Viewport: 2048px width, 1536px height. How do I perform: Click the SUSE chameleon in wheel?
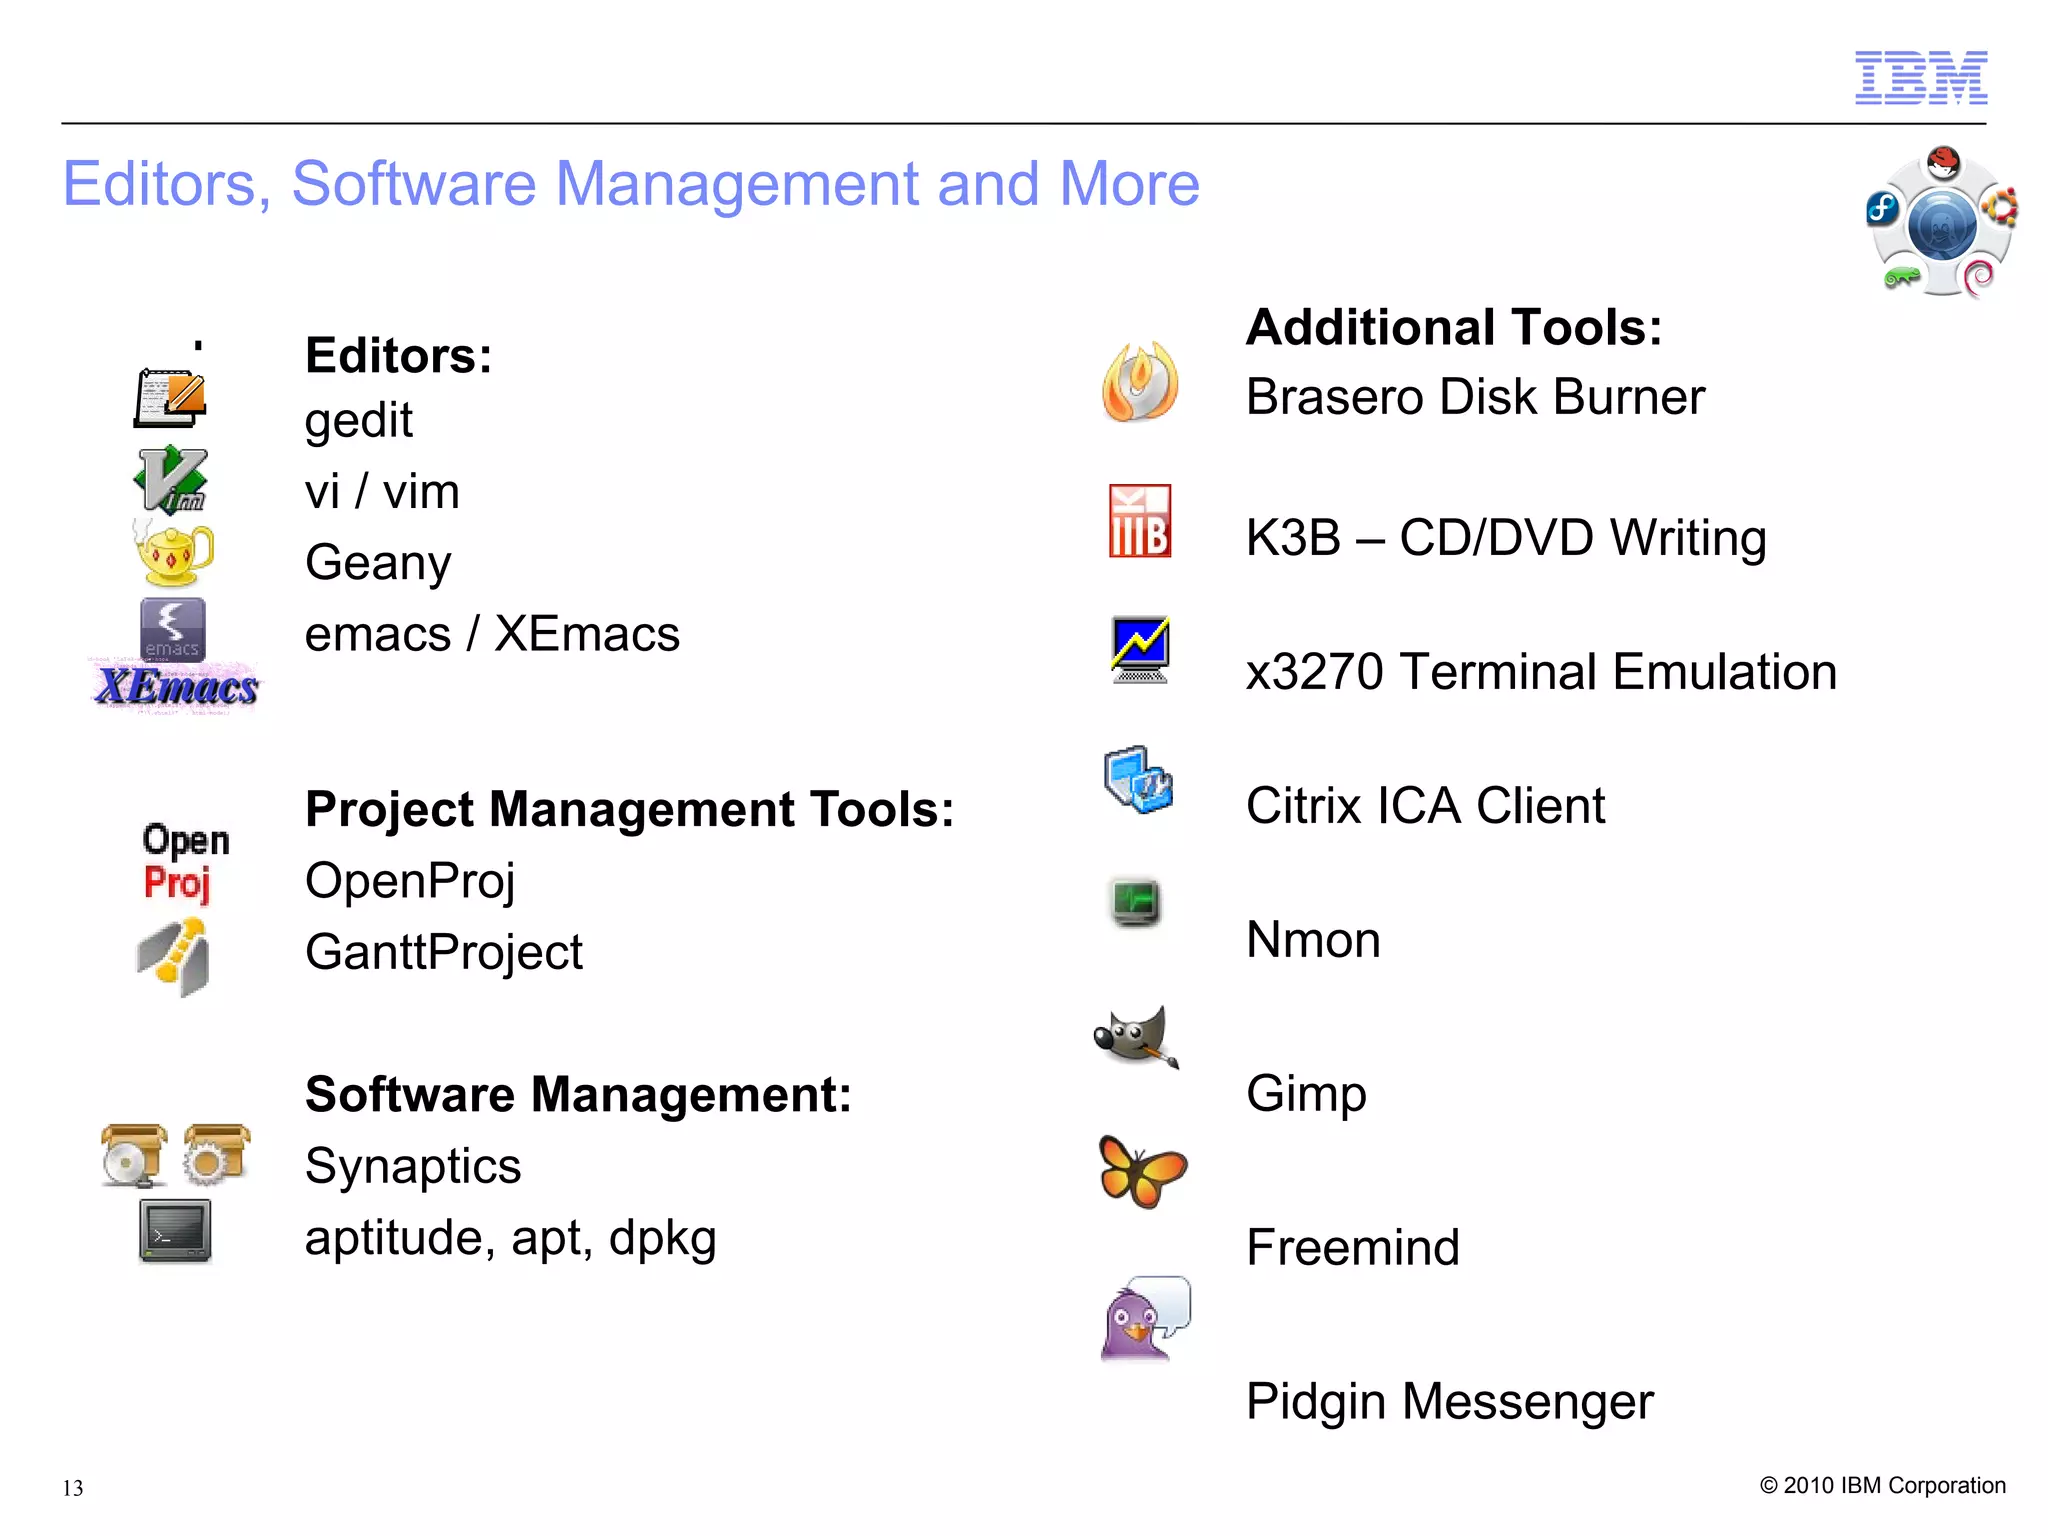click(x=1901, y=278)
